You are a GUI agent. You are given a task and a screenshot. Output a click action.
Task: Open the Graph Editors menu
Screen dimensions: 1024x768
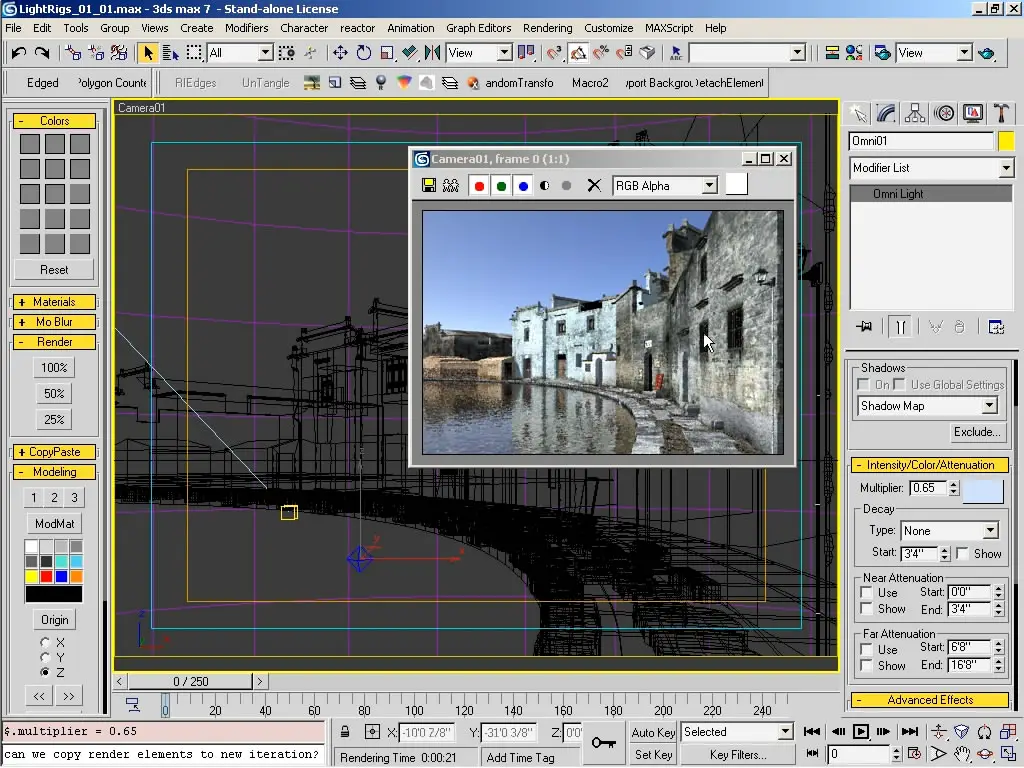(478, 28)
